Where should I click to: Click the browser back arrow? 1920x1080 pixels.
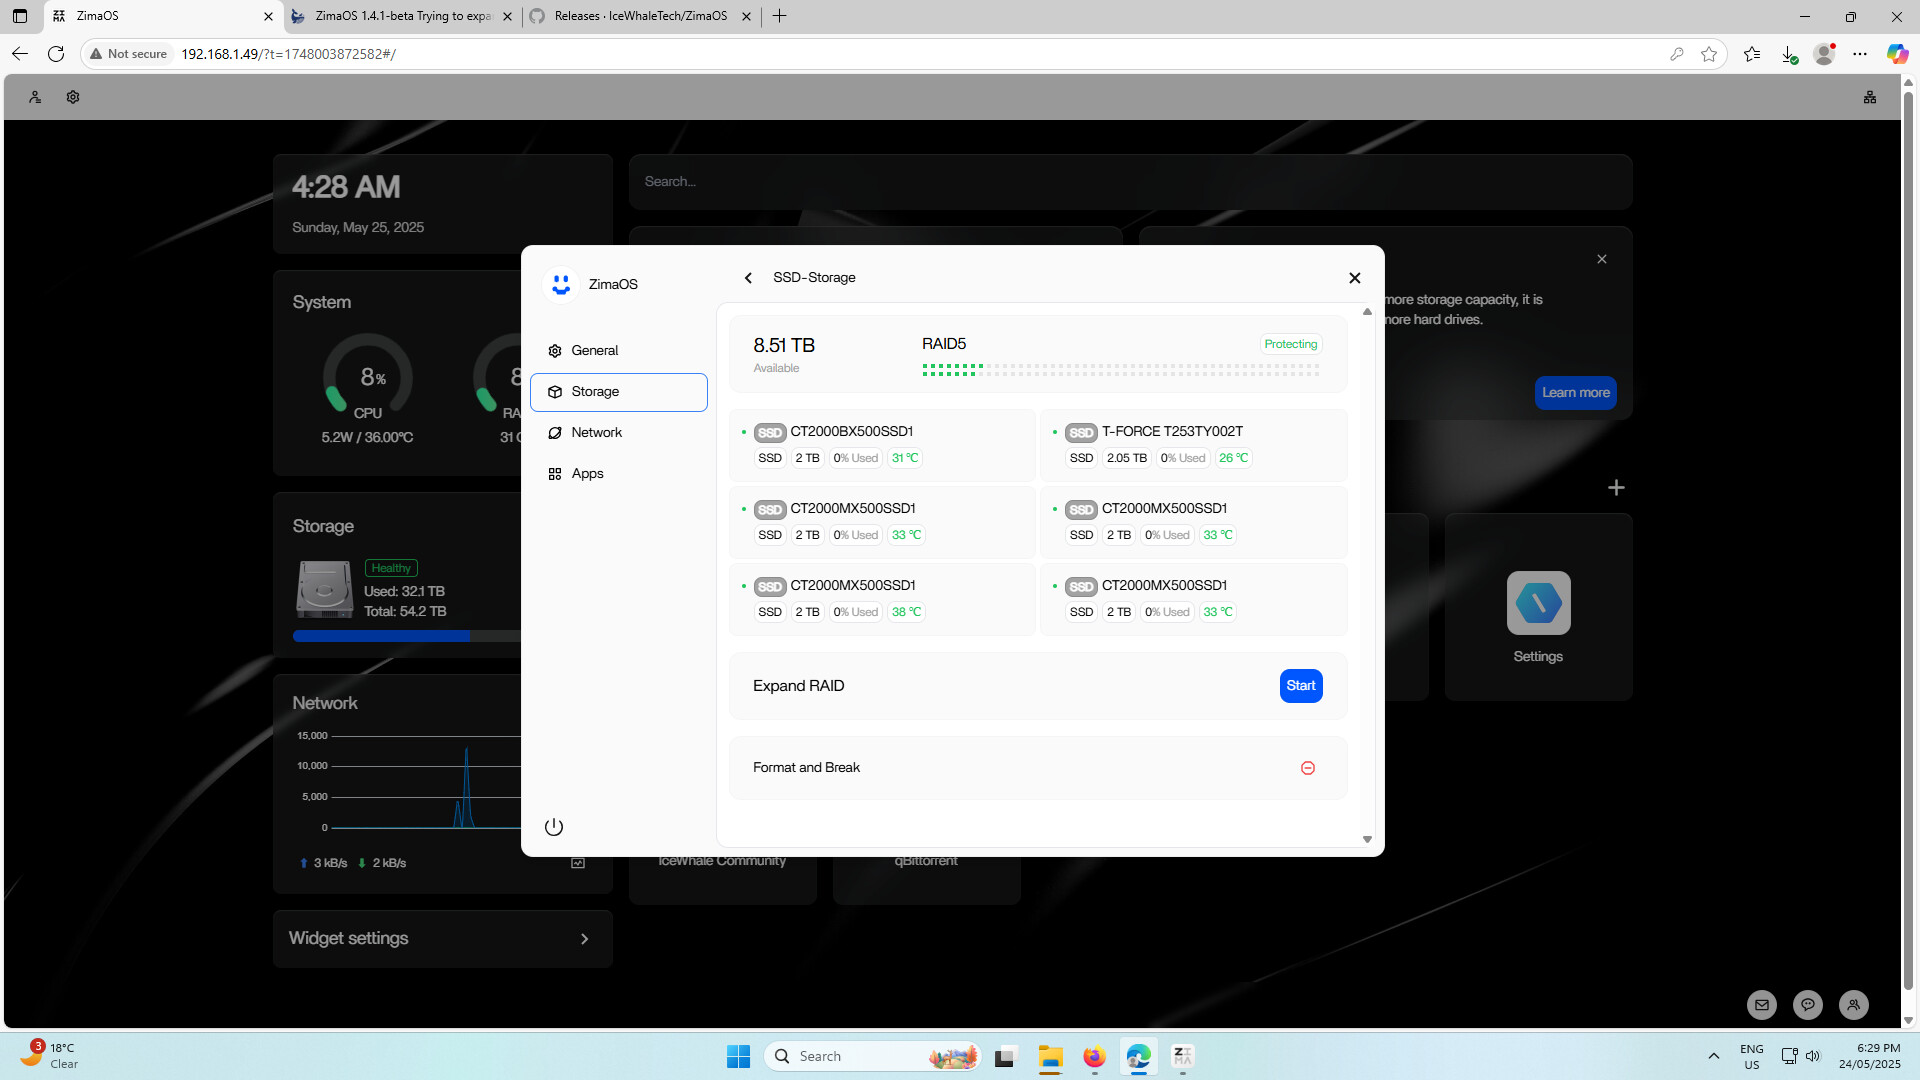tap(20, 54)
